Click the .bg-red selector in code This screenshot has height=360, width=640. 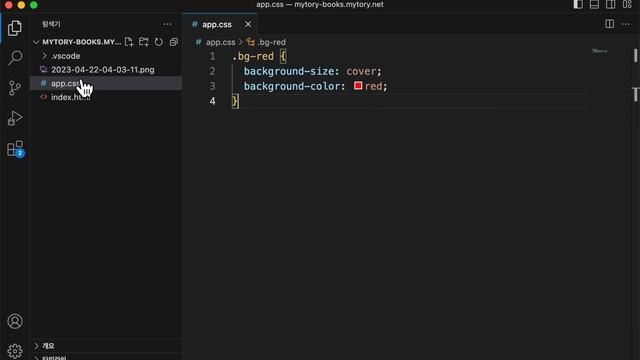(x=253, y=56)
